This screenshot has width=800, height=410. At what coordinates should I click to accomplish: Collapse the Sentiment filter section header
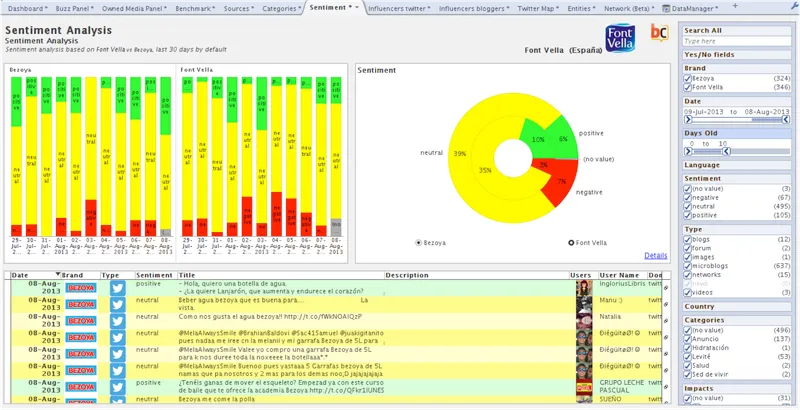(737, 178)
